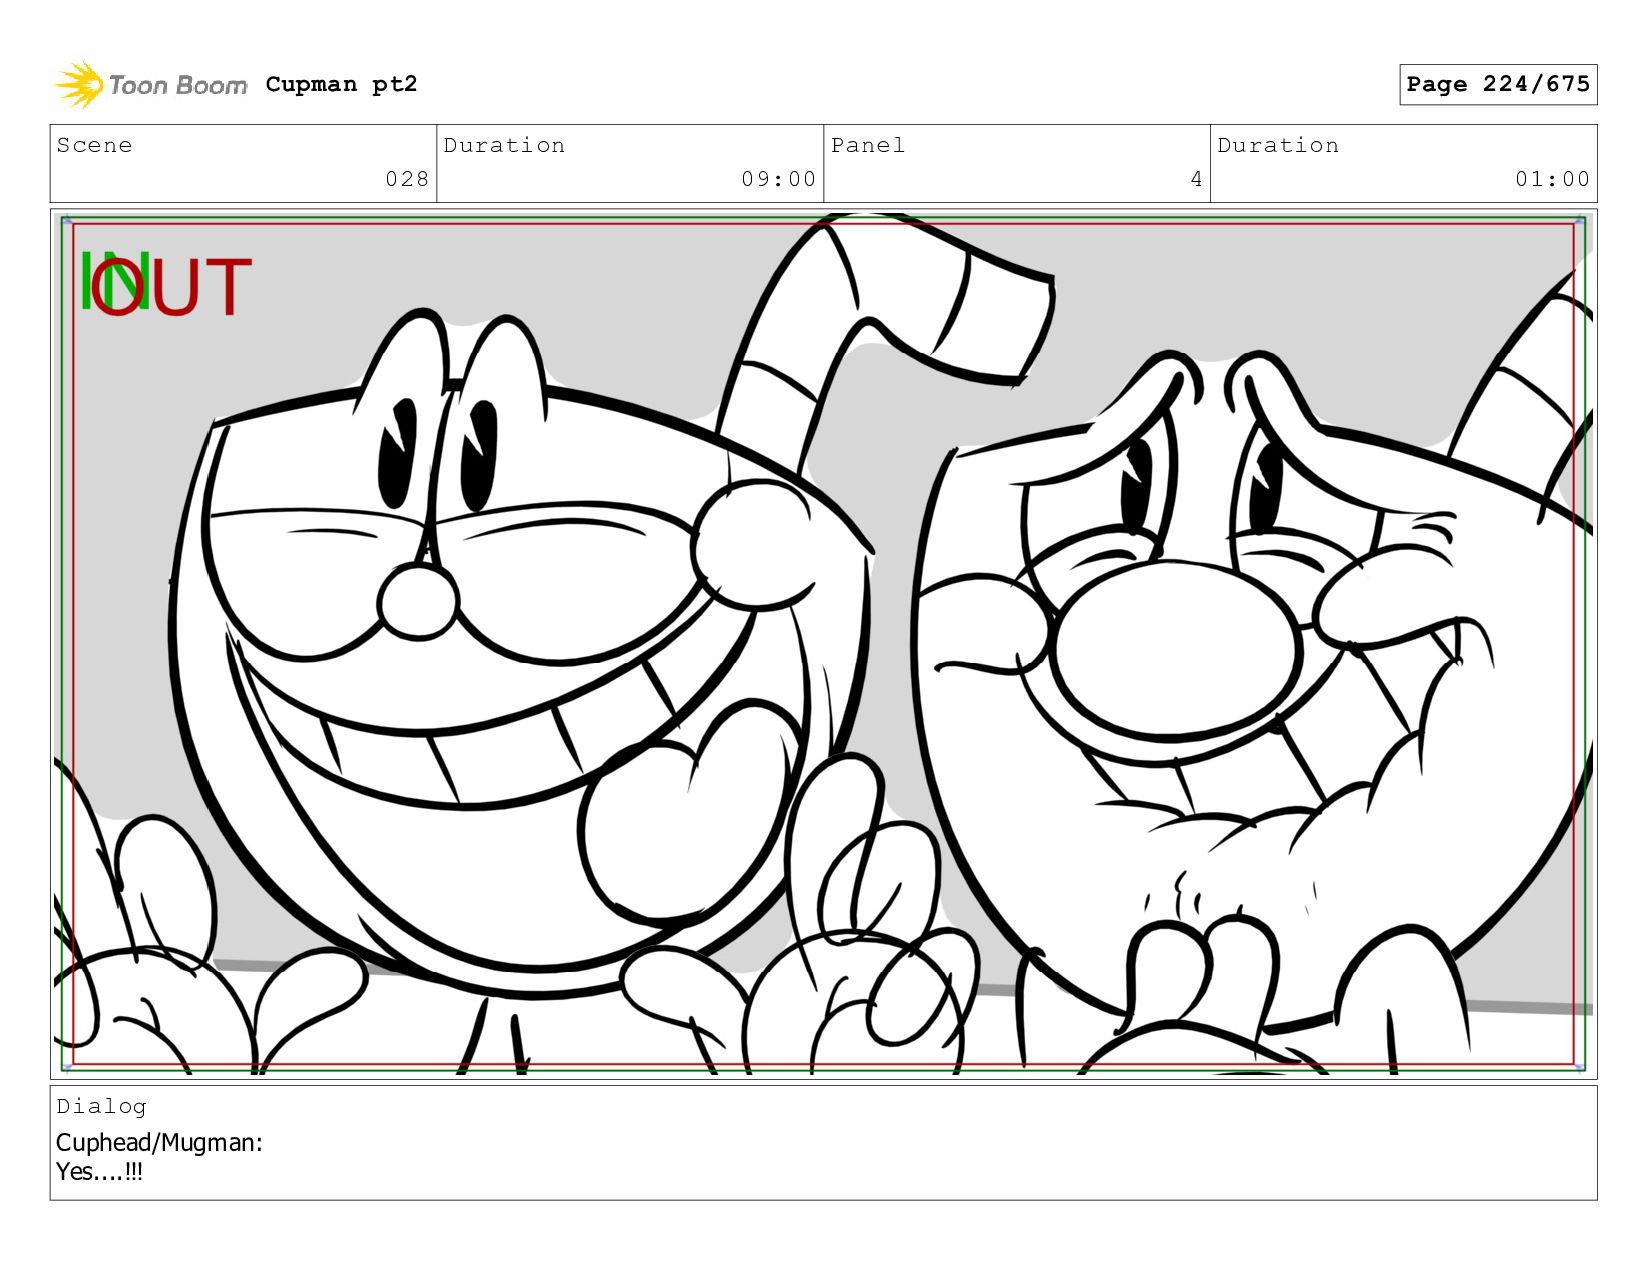This screenshot has width=1650, height=1275.
Task: Click the 'Page 224/675' page indicator box
Action: (x=1497, y=84)
